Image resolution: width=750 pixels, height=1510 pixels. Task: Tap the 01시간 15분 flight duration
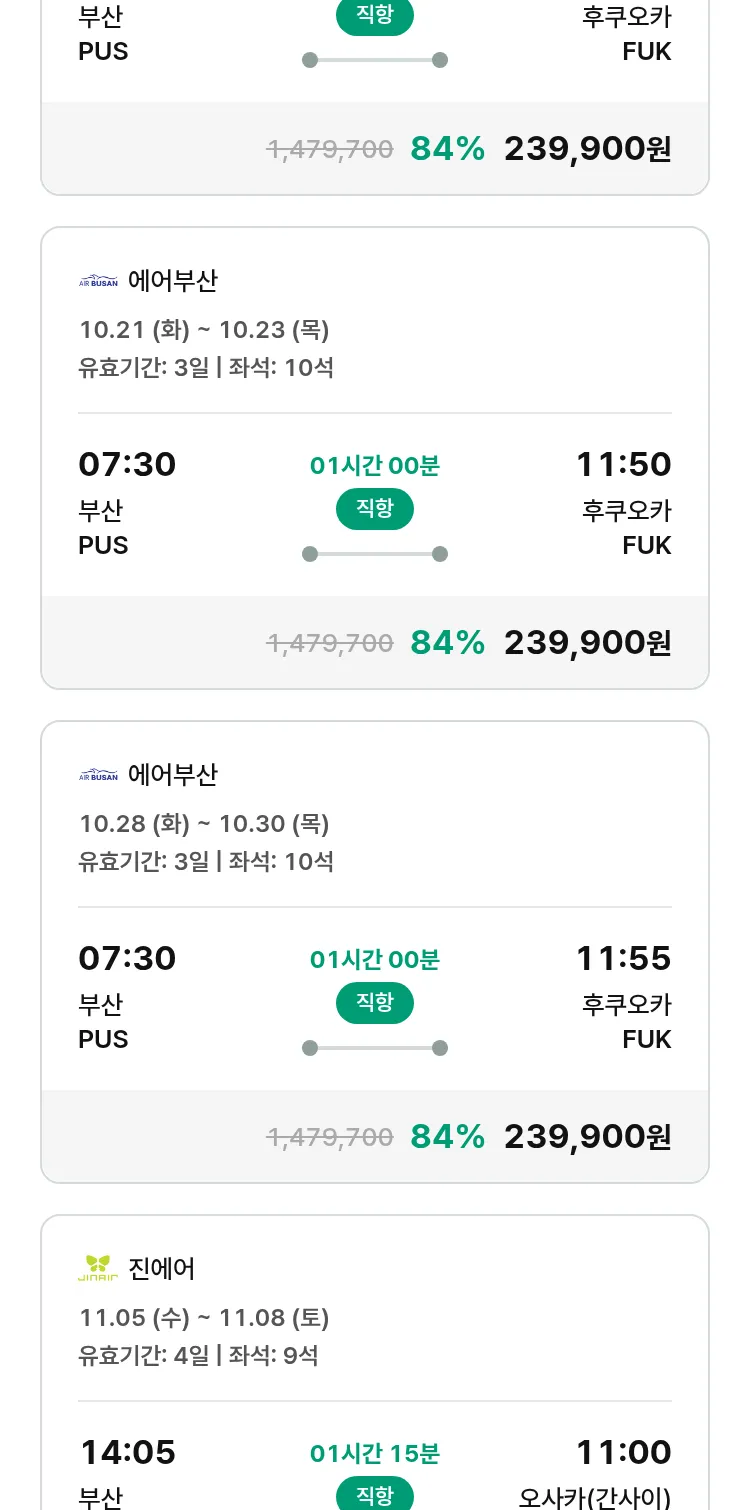point(374,1453)
